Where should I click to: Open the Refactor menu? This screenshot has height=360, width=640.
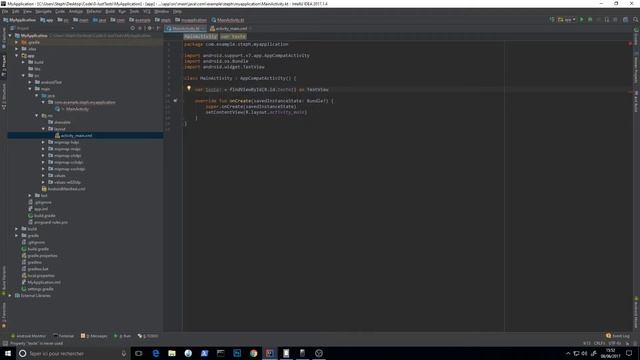(x=94, y=11)
